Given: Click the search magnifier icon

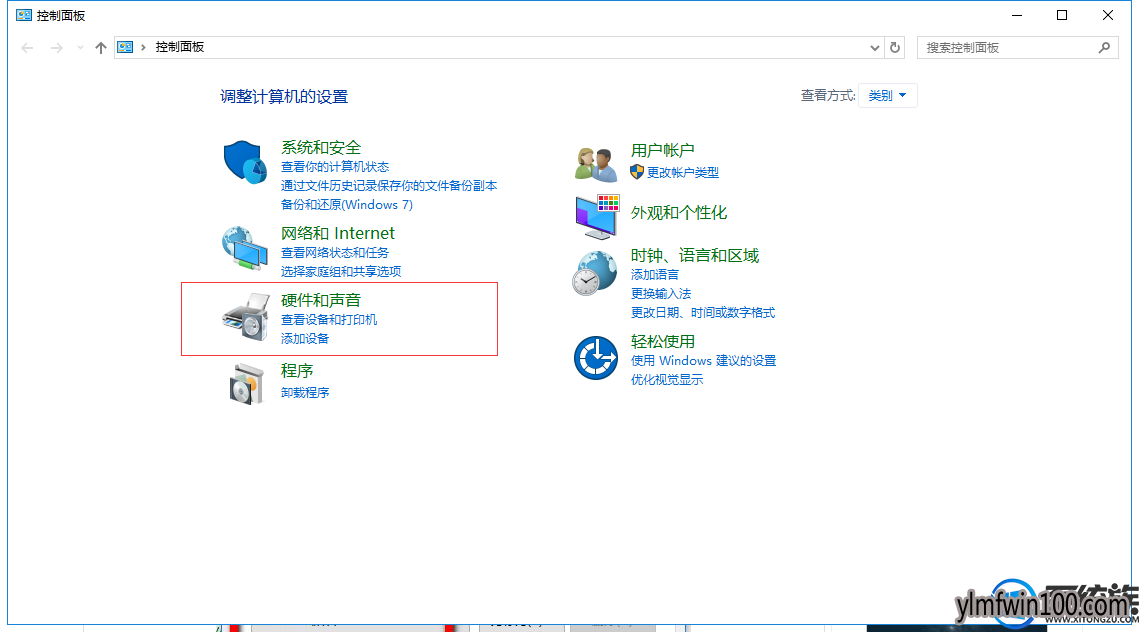Looking at the screenshot, I should coord(1104,47).
